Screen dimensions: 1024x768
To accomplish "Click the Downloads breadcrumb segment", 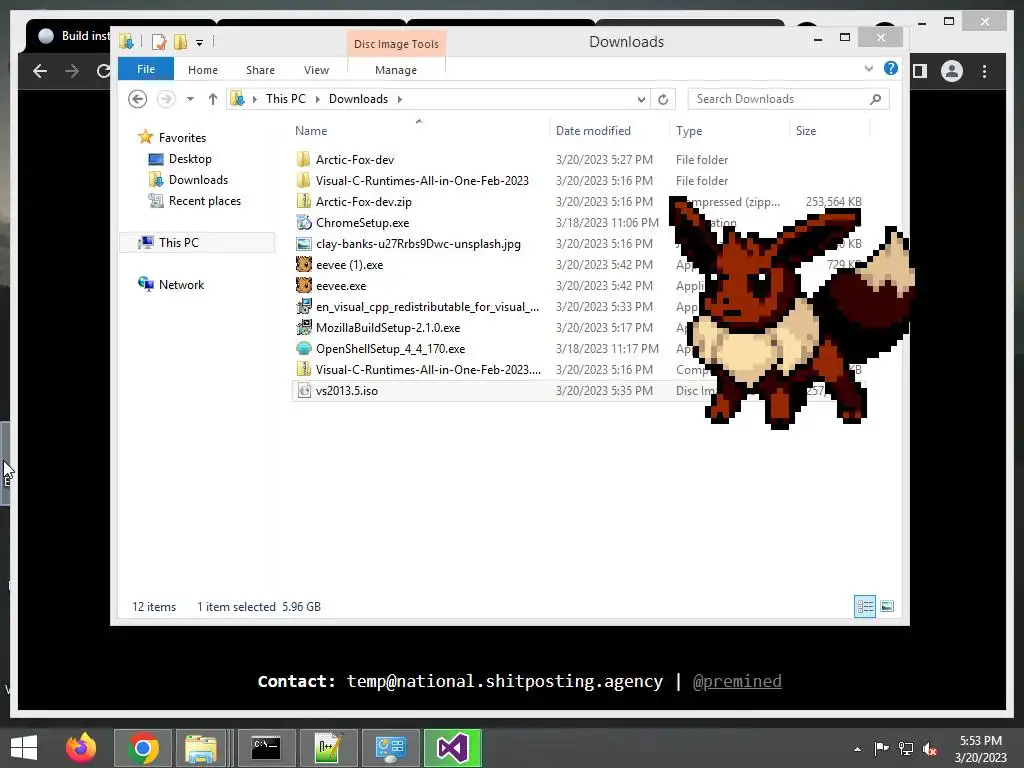I will [x=358, y=99].
